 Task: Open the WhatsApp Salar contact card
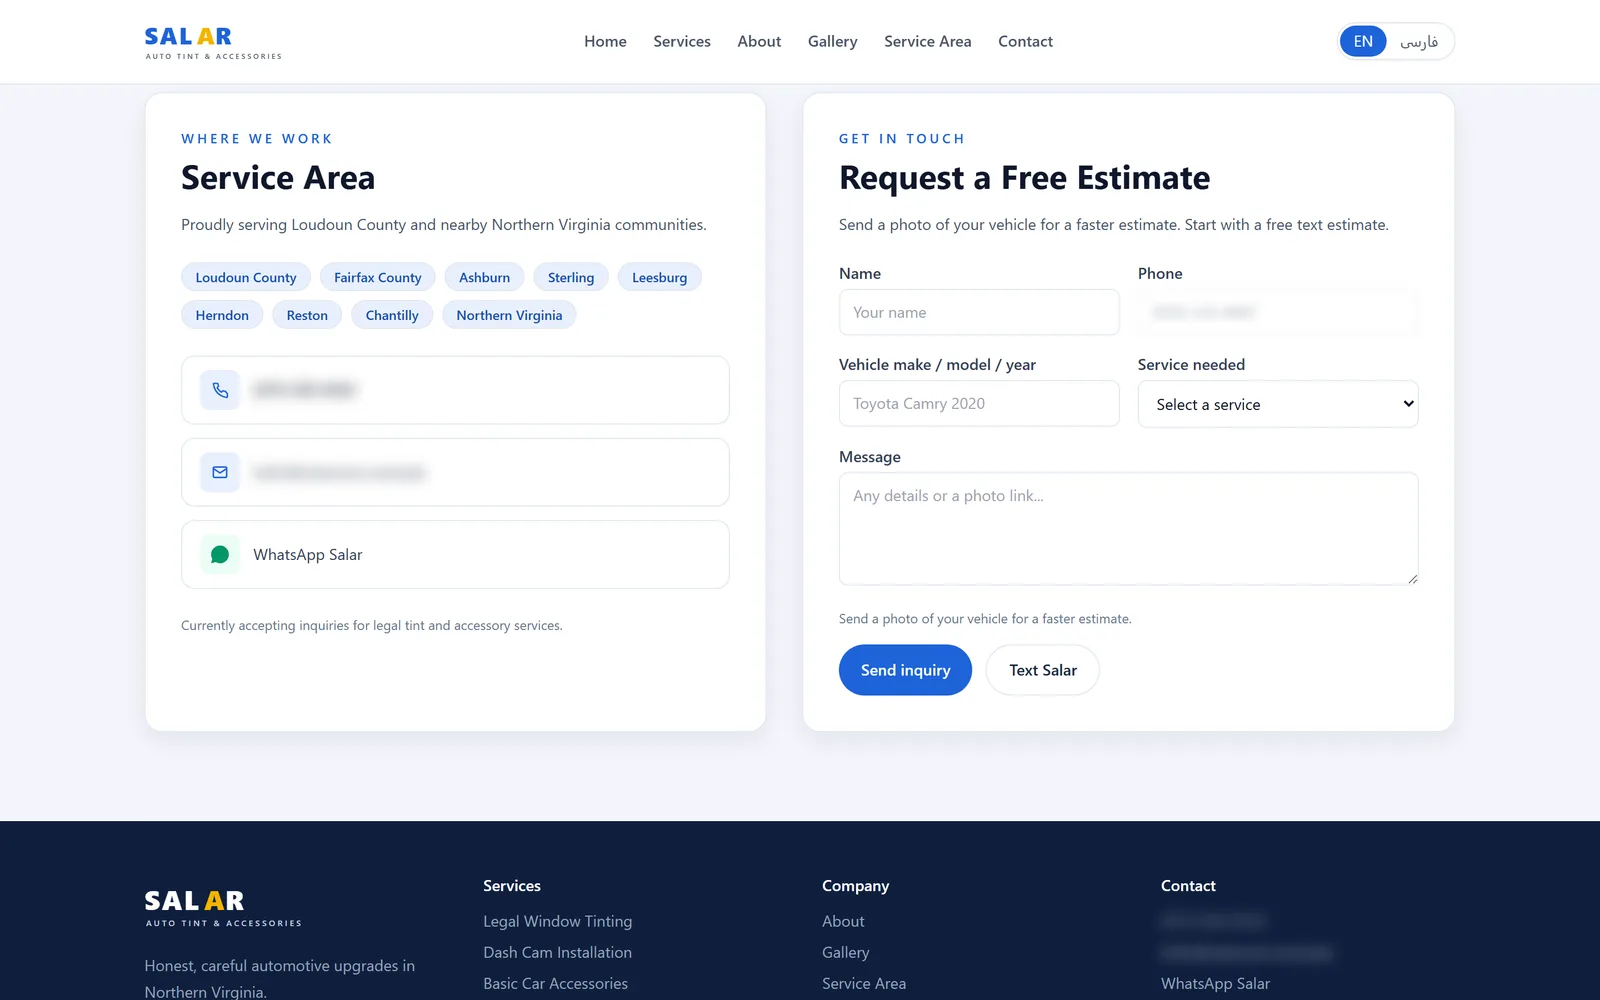click(x=455, y=555)
